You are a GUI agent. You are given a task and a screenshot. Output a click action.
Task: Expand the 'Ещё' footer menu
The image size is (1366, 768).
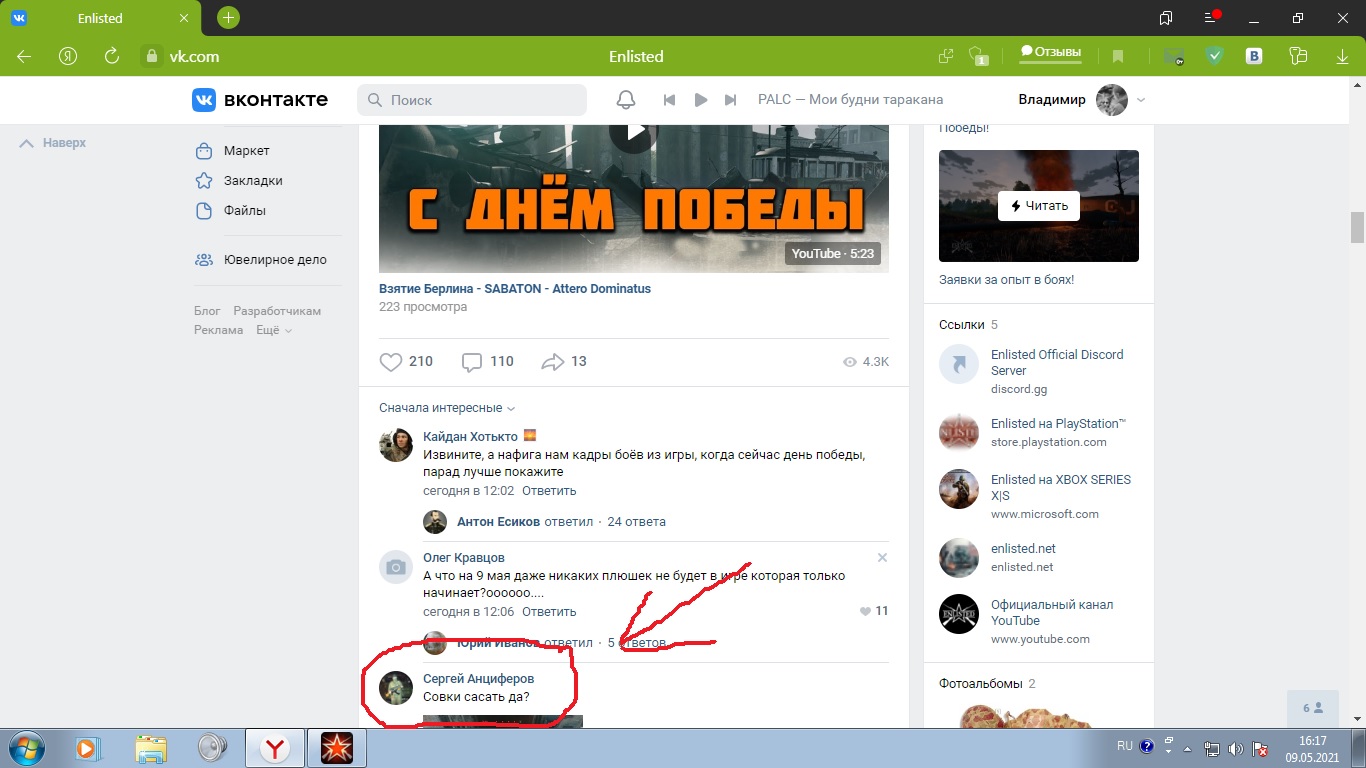pyautogui.click(x=273, y=330)
